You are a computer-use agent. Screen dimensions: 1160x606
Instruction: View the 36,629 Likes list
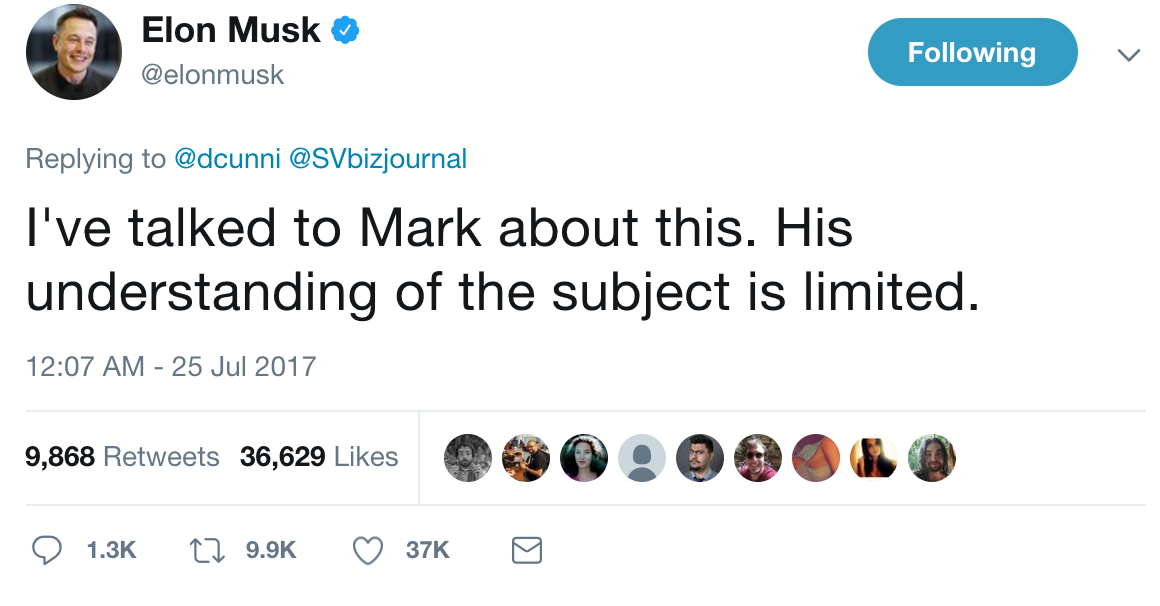point(319,457)
